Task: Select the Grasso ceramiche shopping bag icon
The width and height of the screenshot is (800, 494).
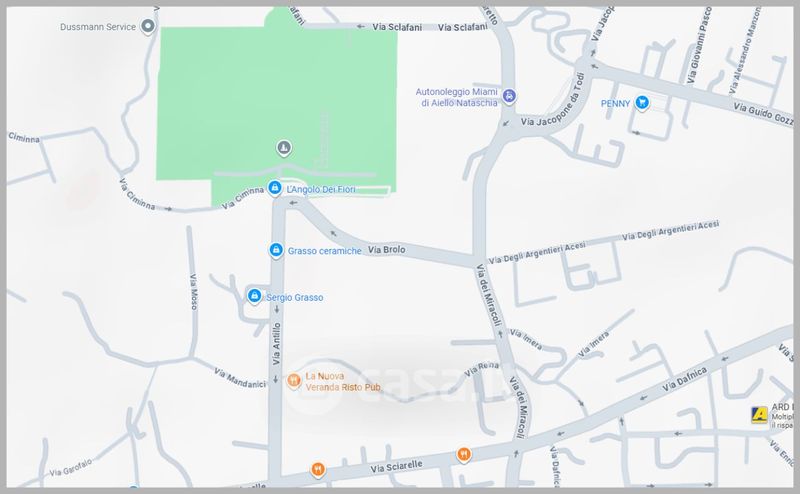Action: [x=276, y=250]
